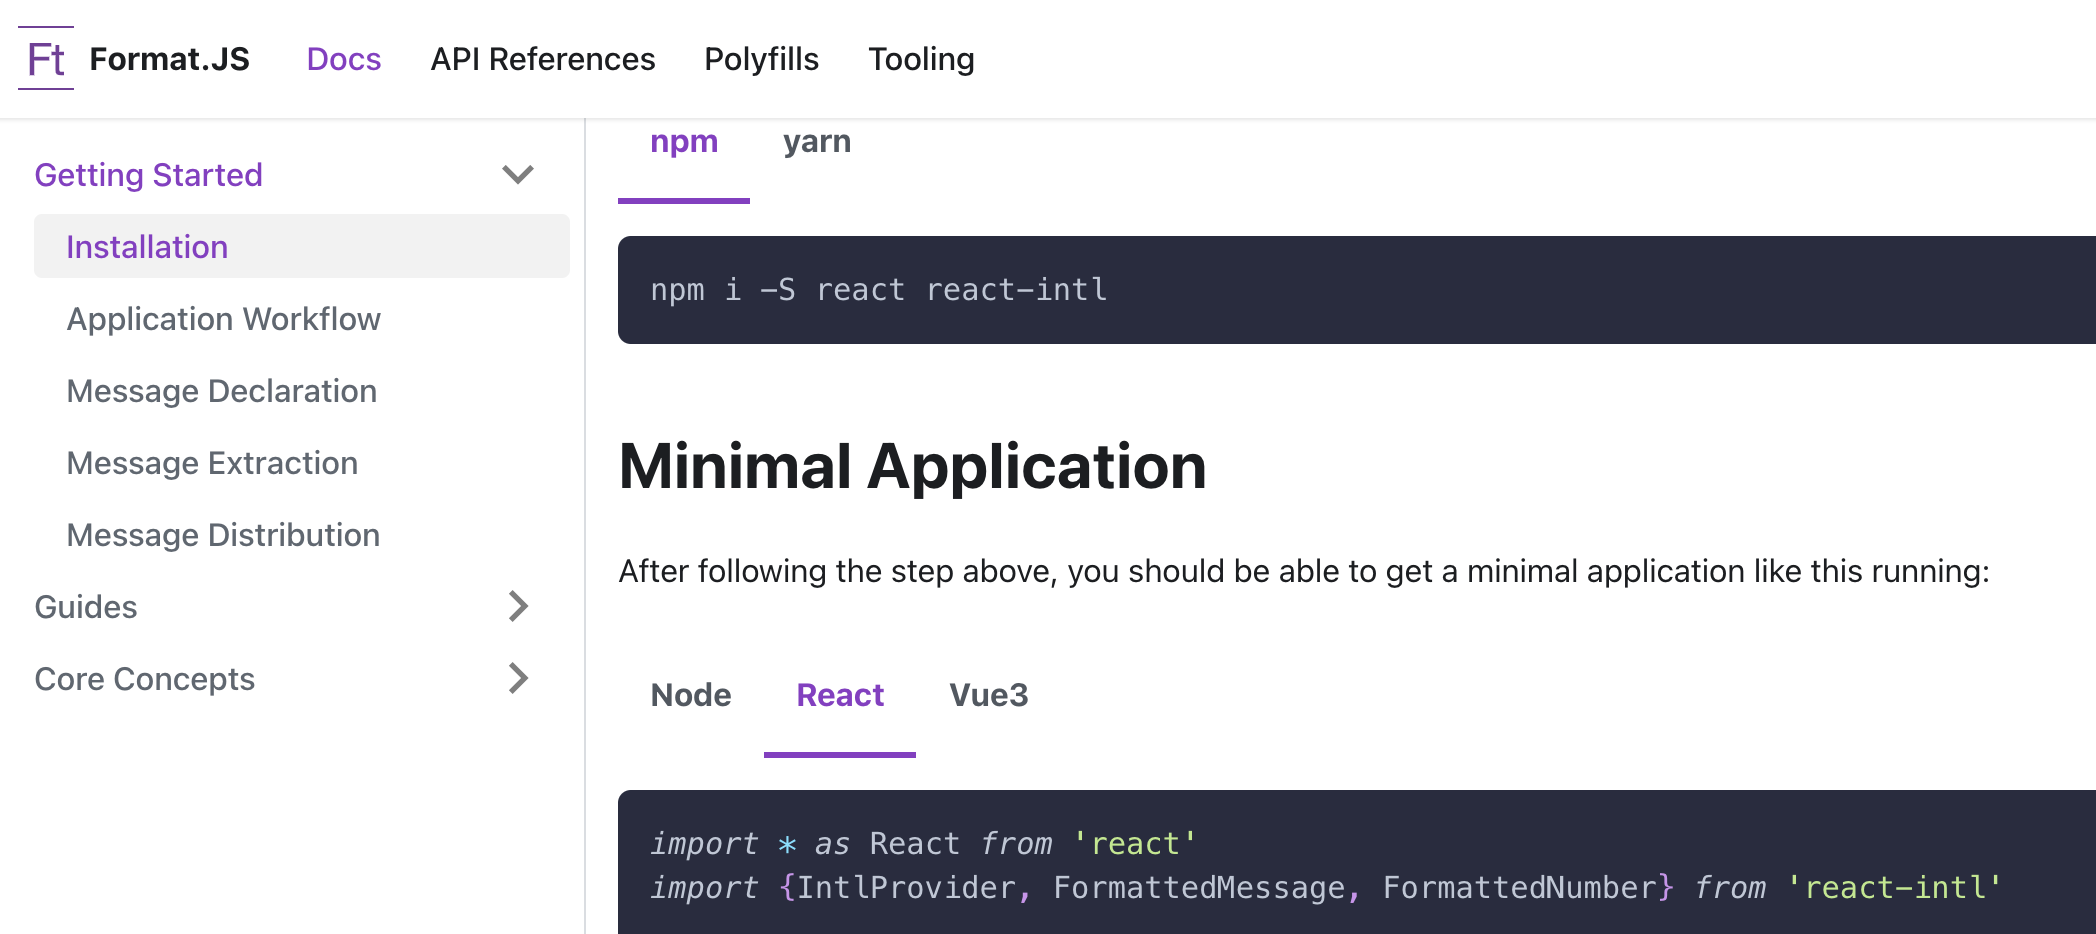Open the Polyfills navigation link
This screenshot has width=2096, height=934.
[x=761, y=59]
